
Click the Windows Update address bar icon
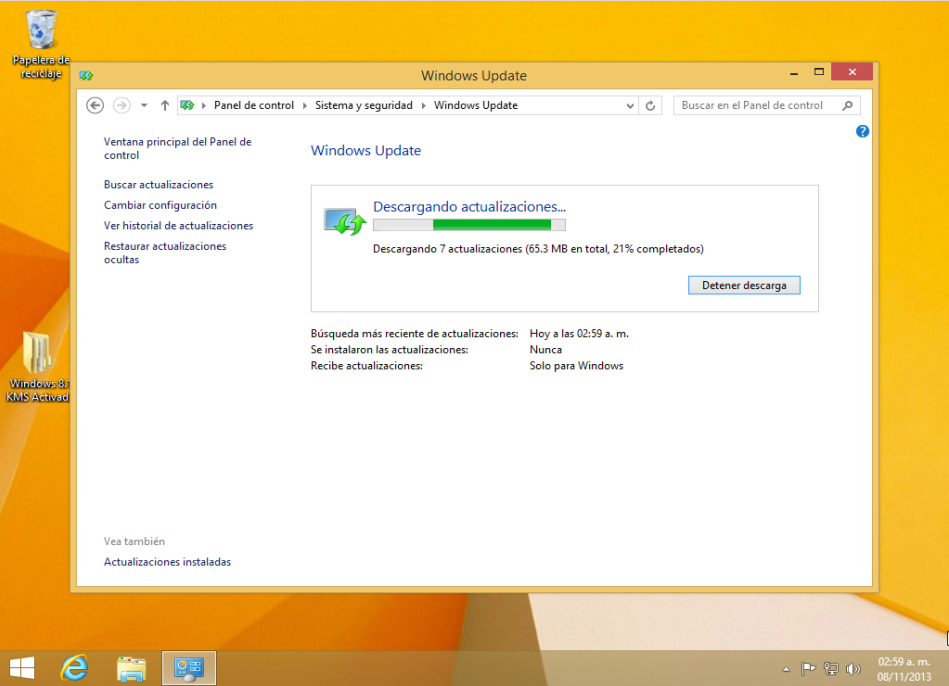[x=188, y=105]
